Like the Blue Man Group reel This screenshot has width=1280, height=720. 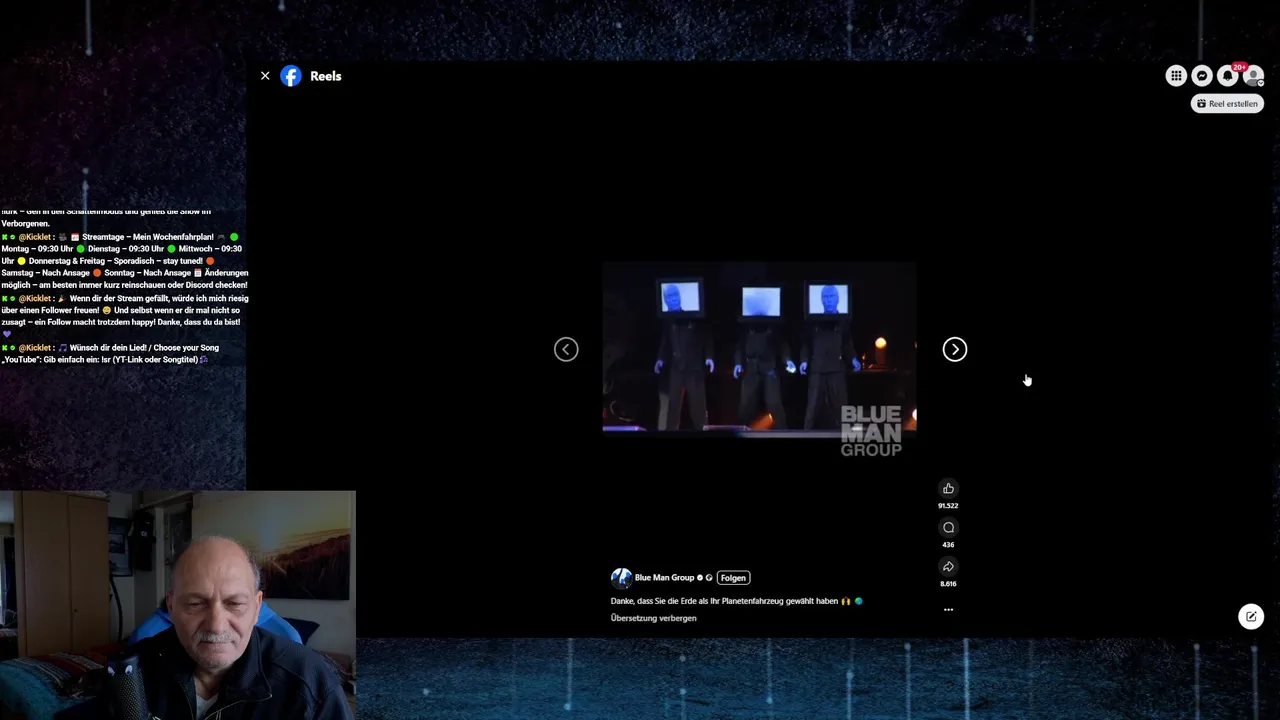point(948,489)
